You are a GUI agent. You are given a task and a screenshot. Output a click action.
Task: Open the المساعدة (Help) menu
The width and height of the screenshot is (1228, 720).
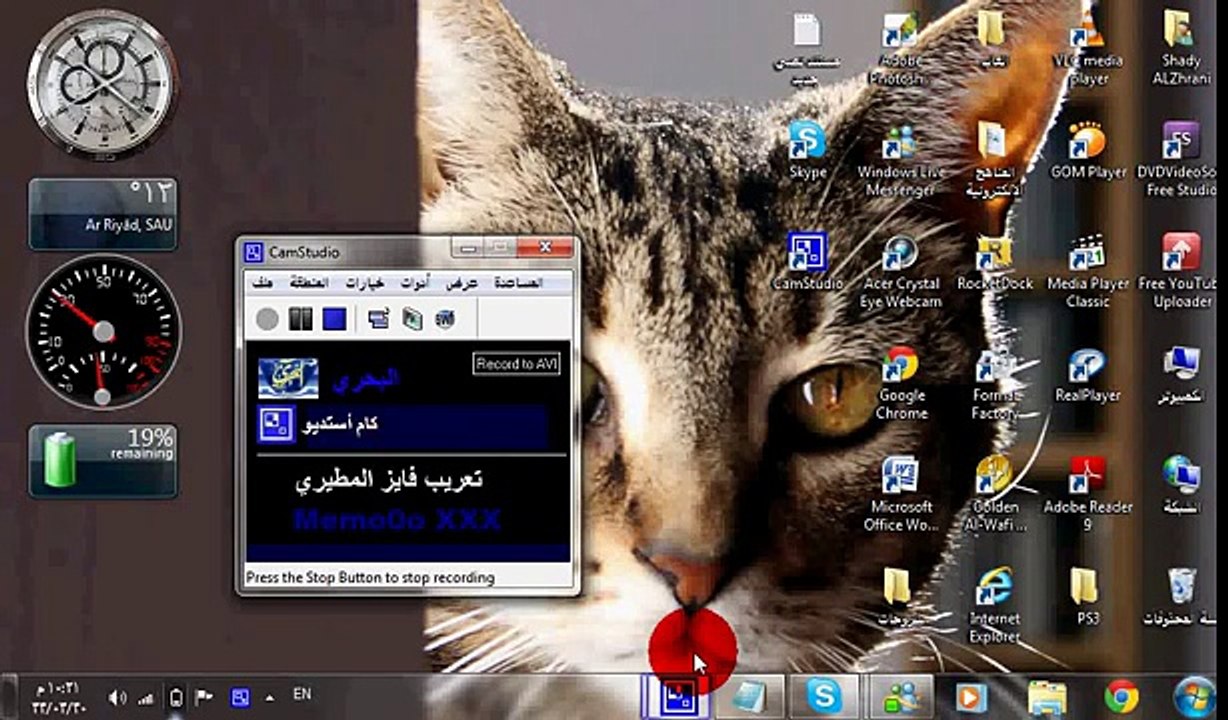coord(517,283)
